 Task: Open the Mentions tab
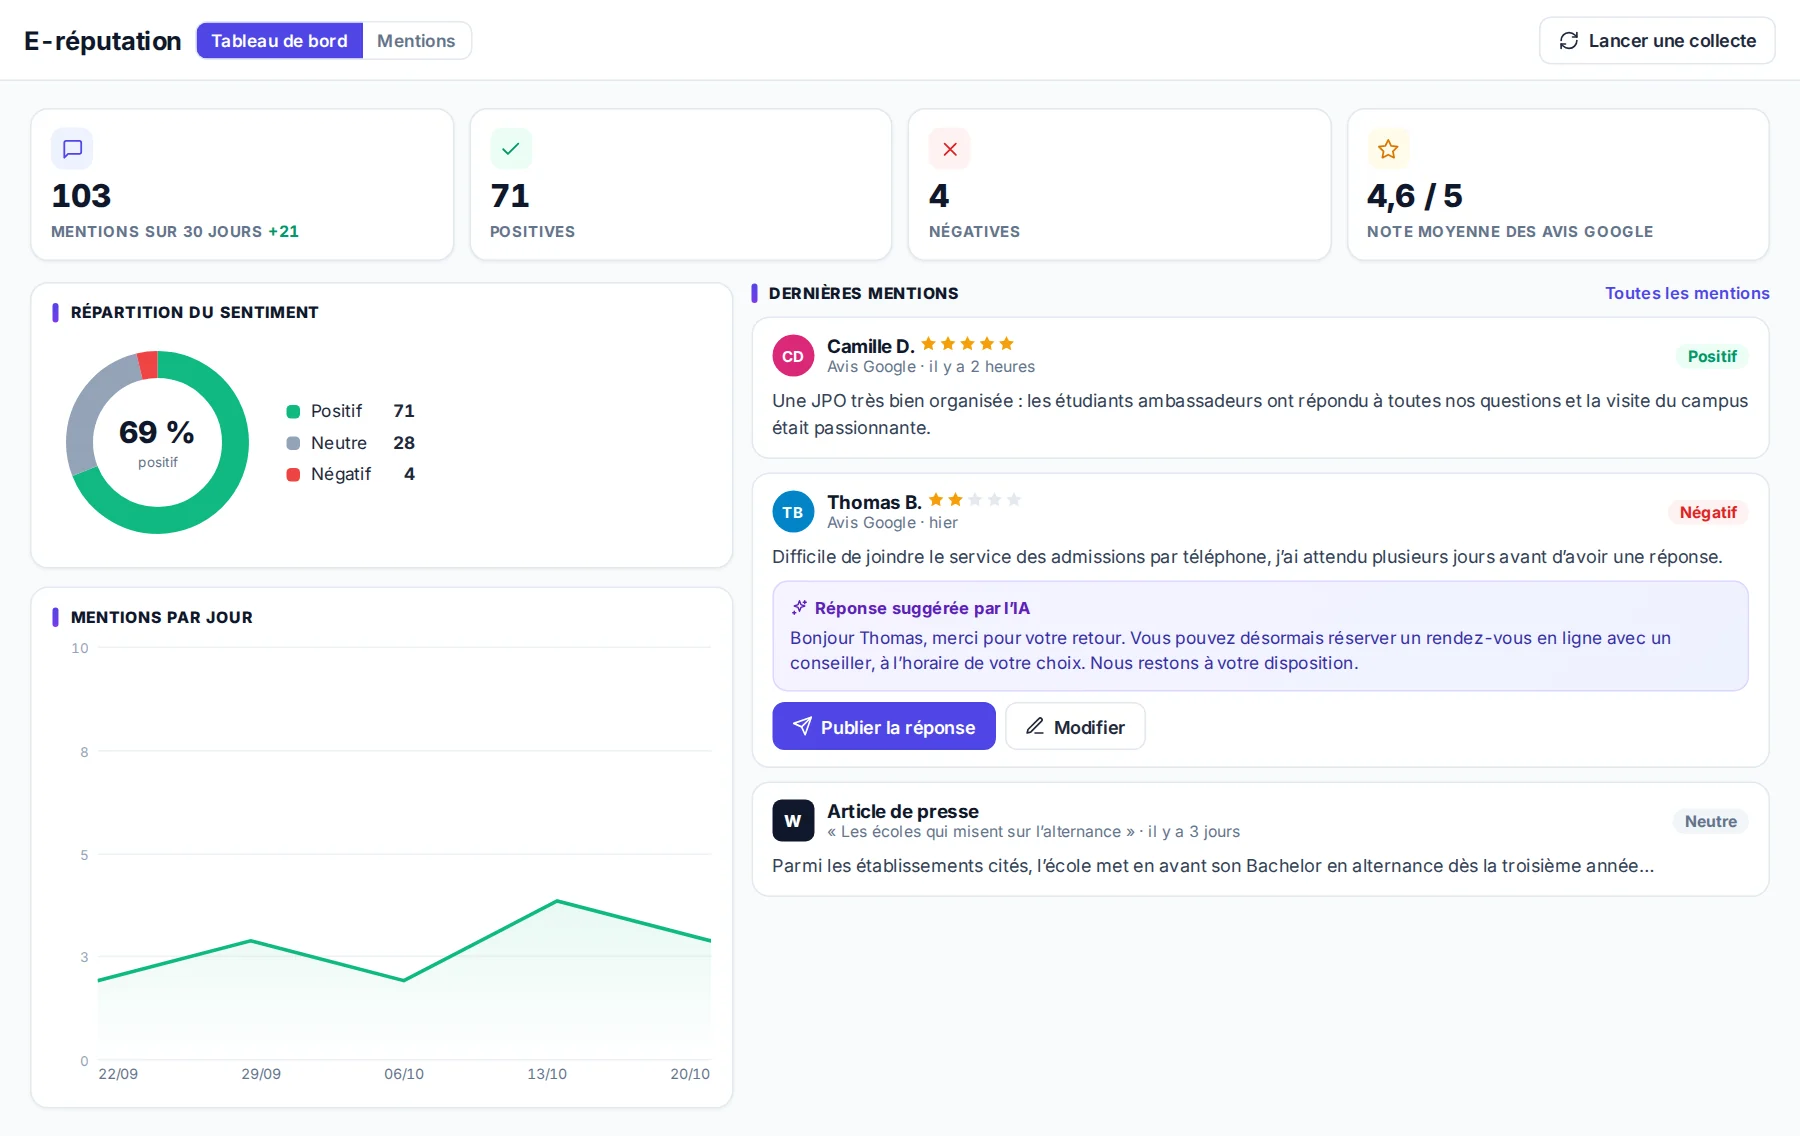pos(416,41)
